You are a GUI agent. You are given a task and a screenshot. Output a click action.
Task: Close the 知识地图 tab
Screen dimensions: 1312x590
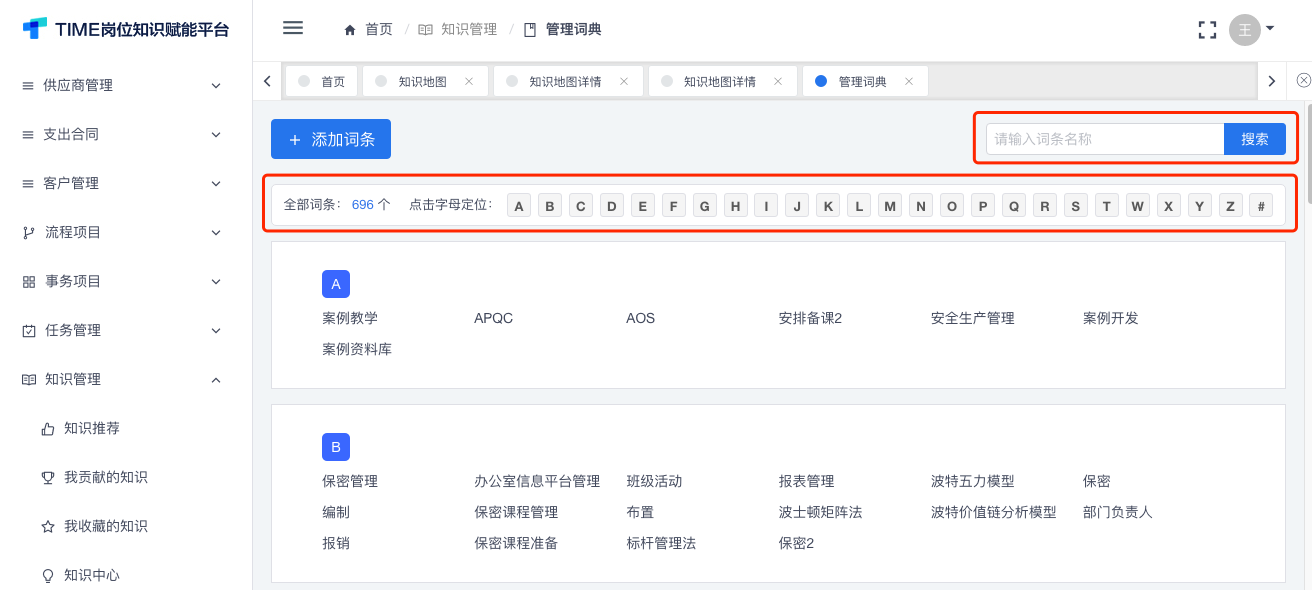click(x=469, y=81)
